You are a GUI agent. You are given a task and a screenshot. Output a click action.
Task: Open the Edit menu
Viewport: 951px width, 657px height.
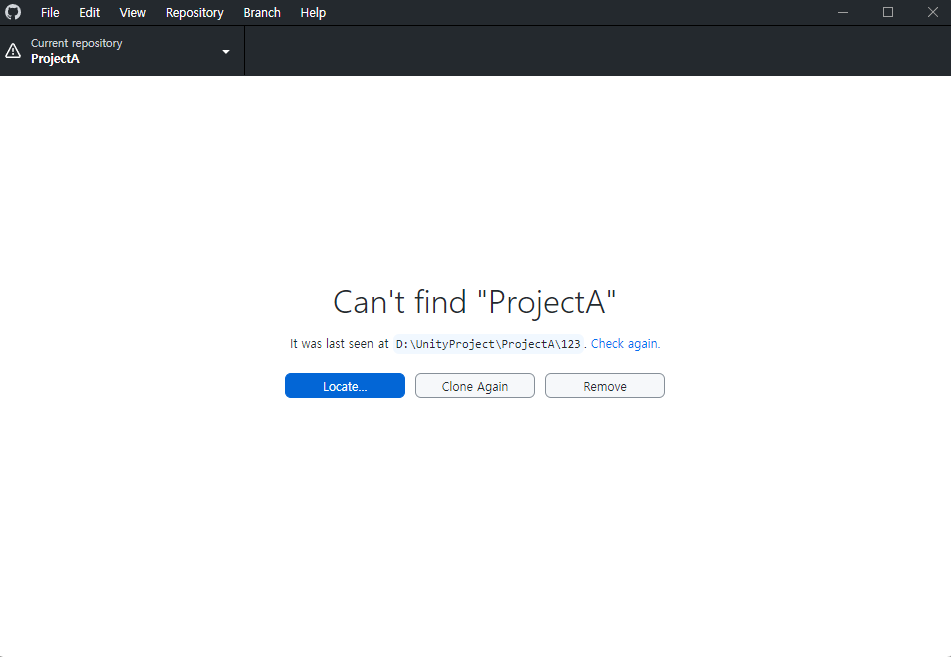click(89, 12)
